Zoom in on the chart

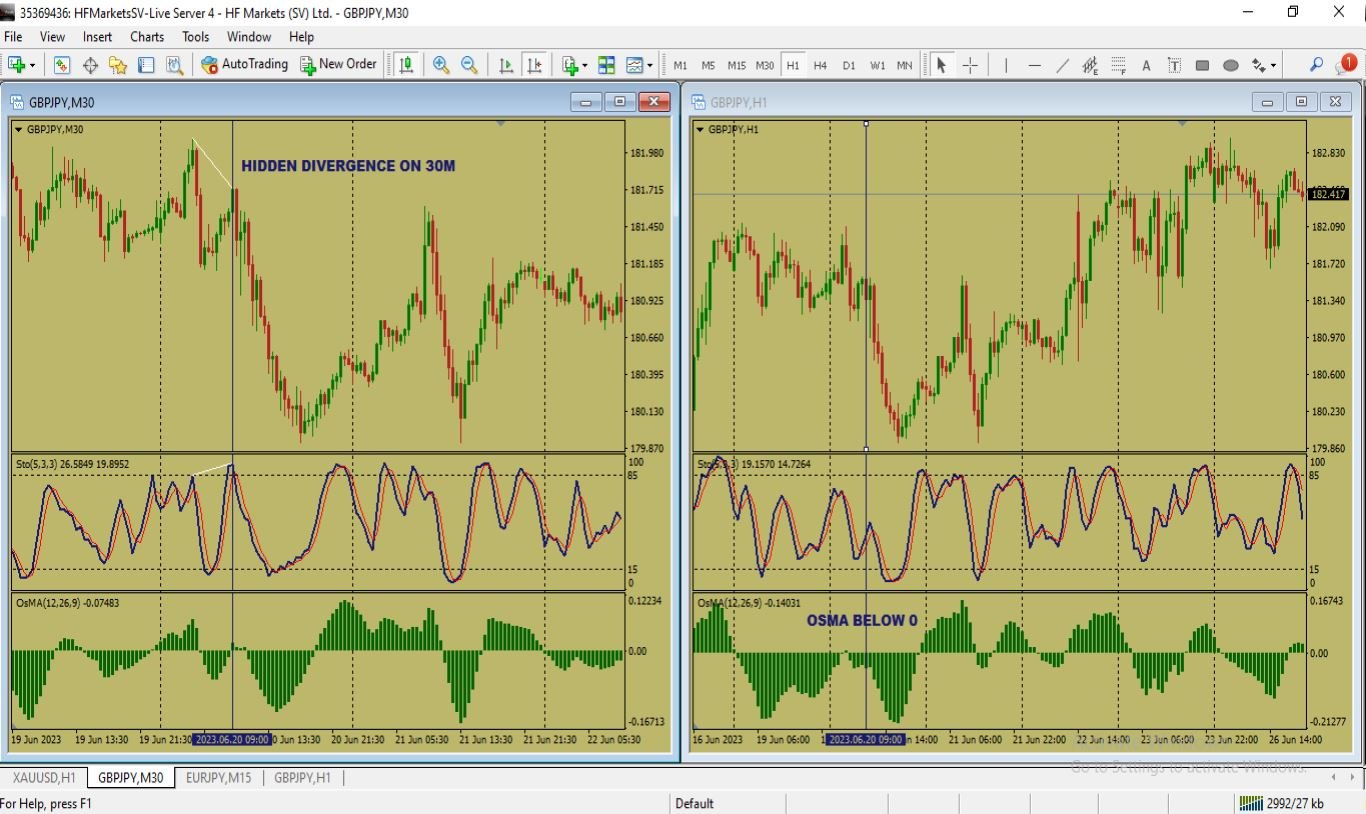click(x=441, y=65)
